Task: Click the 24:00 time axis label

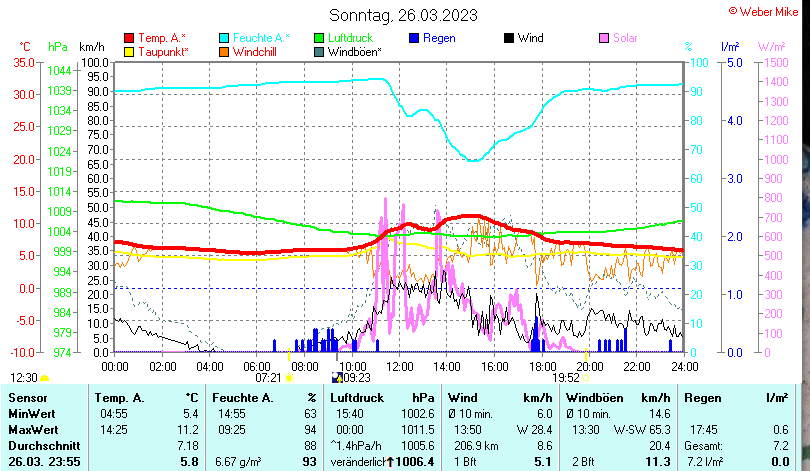Action: (684, 367)
